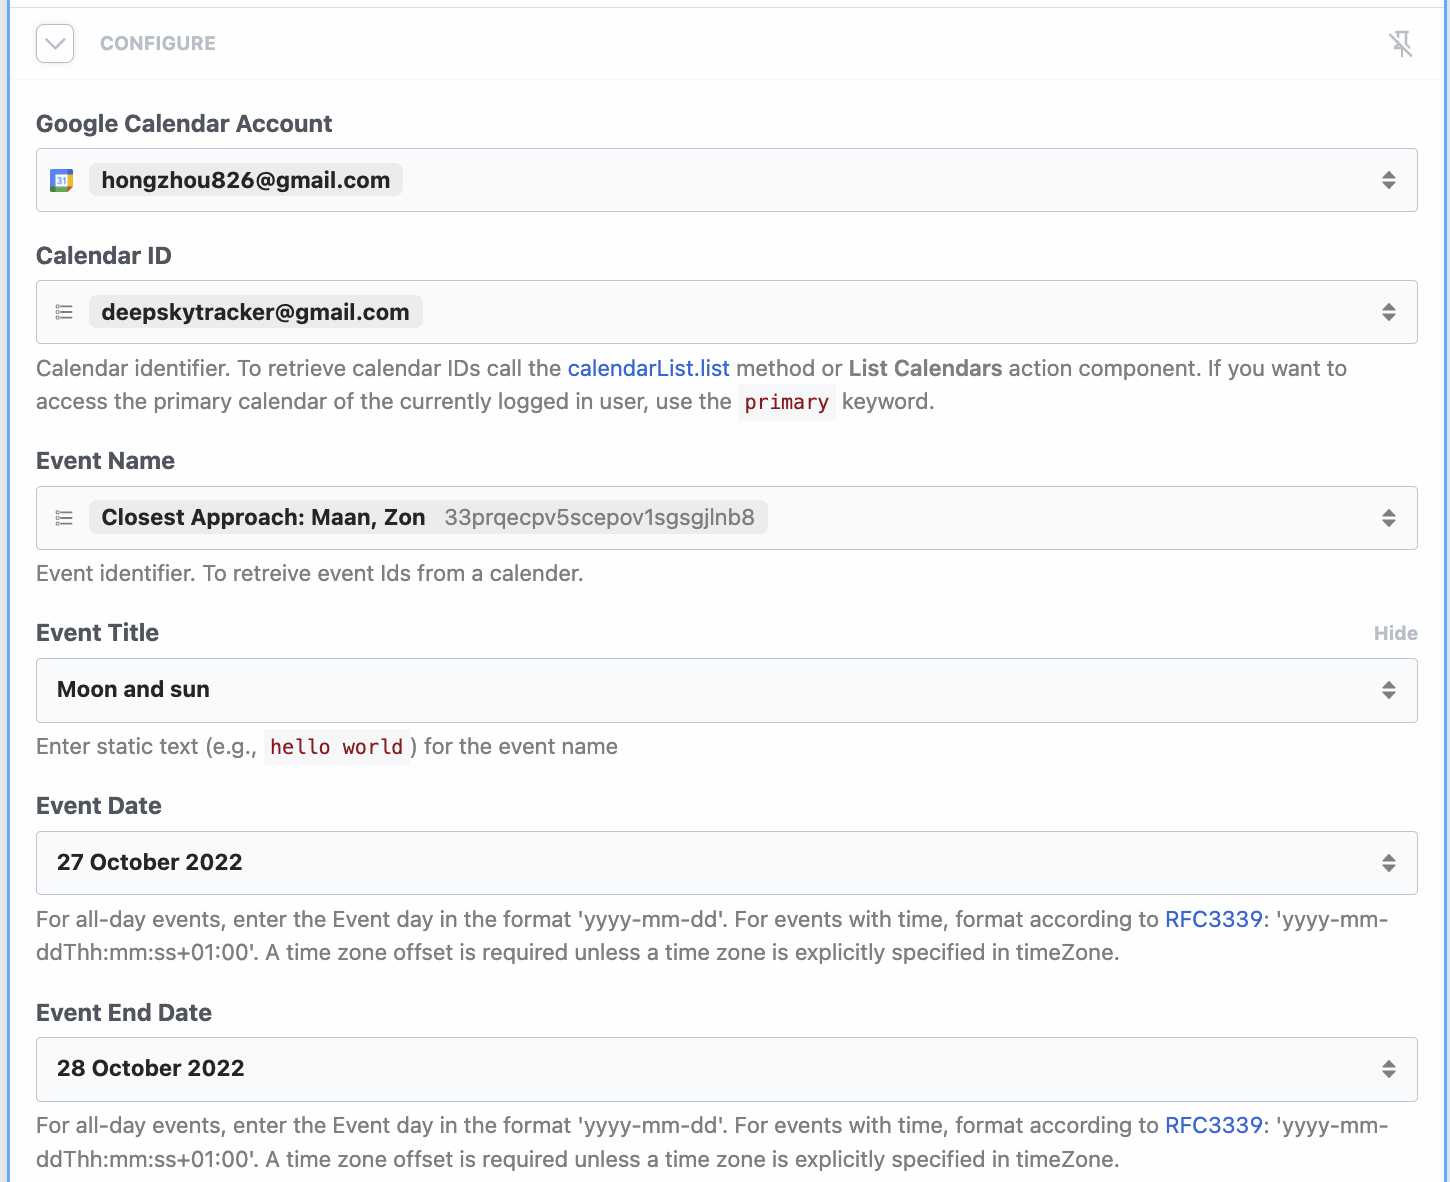Open the Calendar ID dropdown arrow
Screen dimensions: 1450x1182
1388,312
